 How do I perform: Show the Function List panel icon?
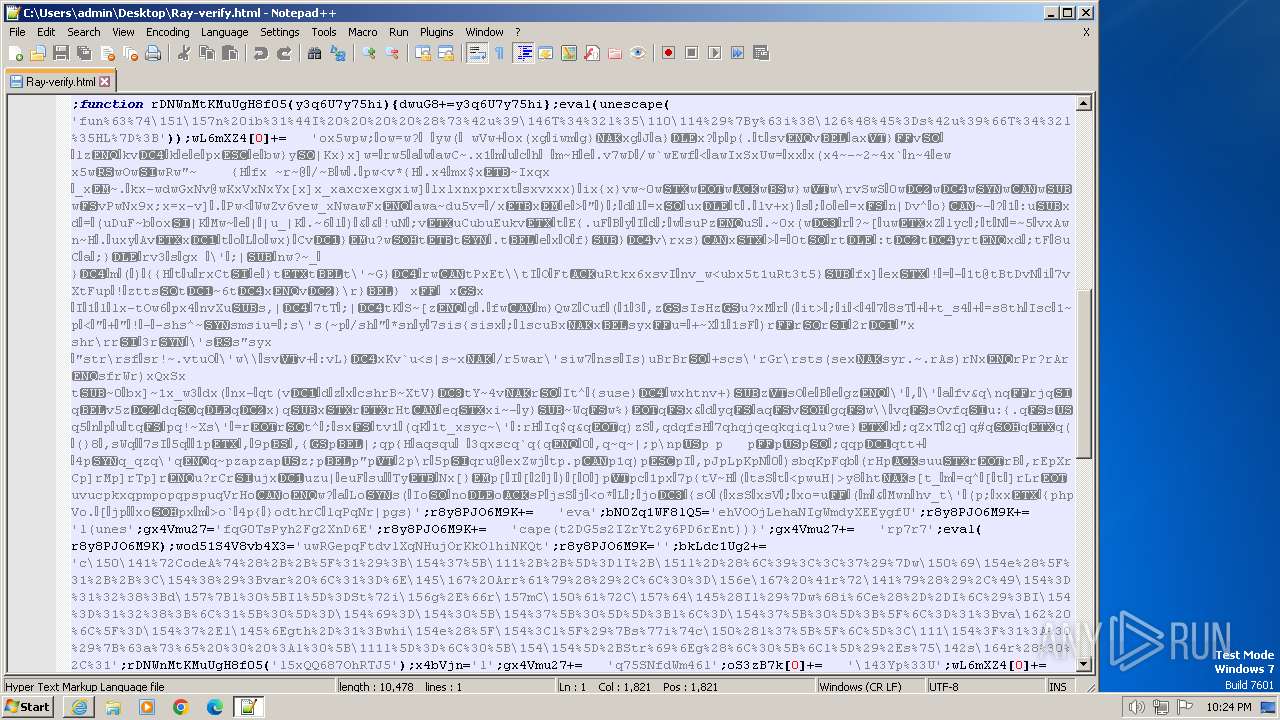pyautogui.click(x=592, y=53)
